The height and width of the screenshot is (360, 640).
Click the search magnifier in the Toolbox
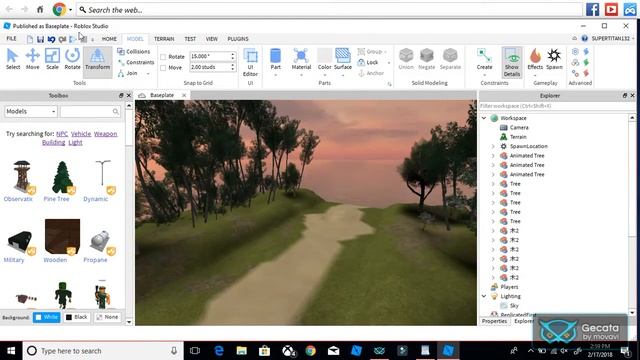(x=116, y=111)
